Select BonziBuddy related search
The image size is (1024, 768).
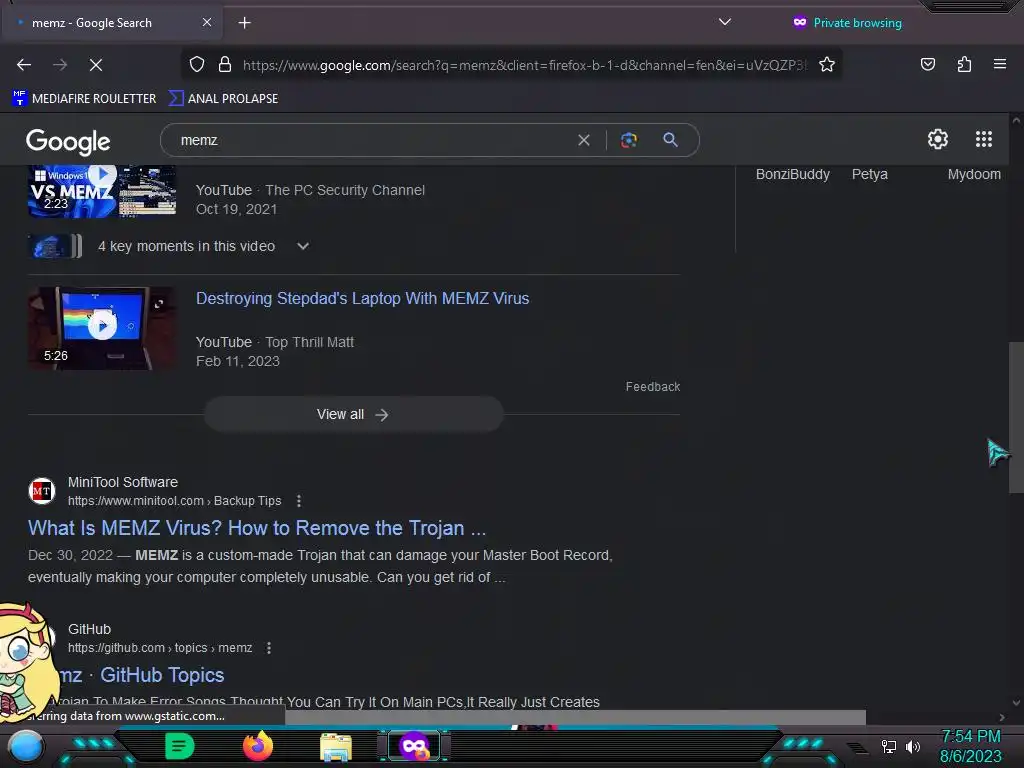[x=792, y=174]
